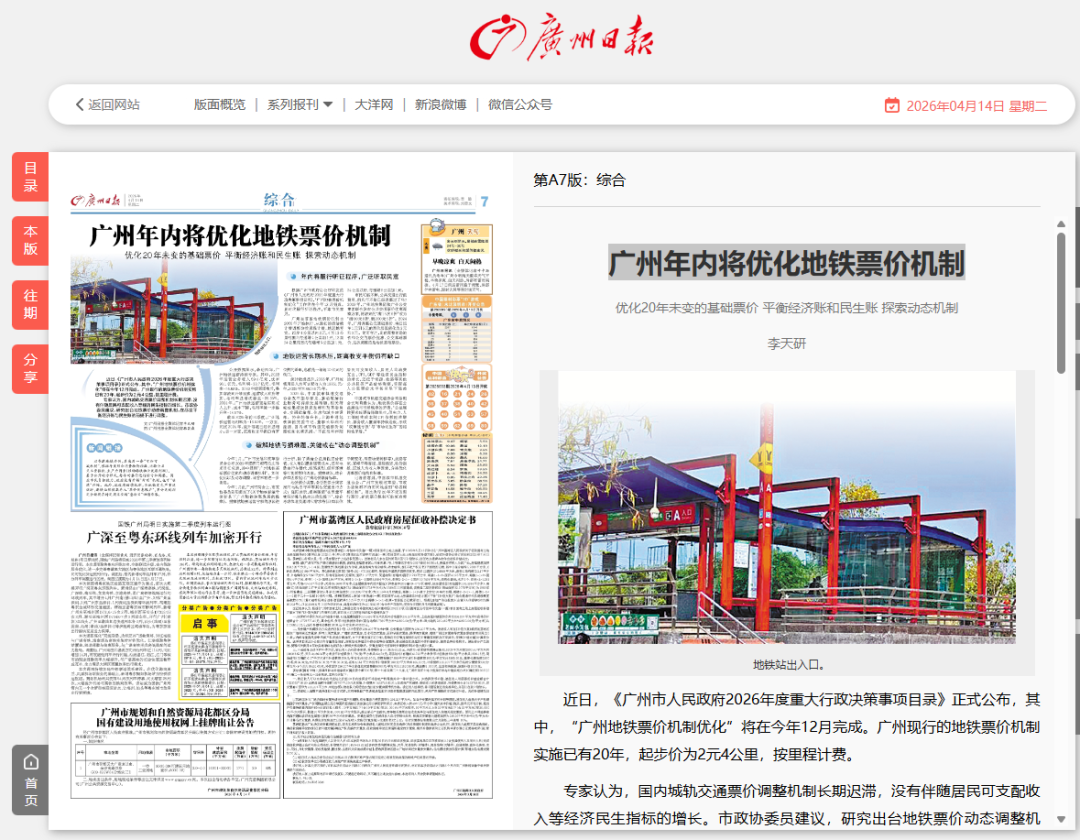Viewport: 1080px width, 840px height.
Task: Select the 广州市规划和自然资源局花都区分局 announcement
Action: (x=175, y=717)
